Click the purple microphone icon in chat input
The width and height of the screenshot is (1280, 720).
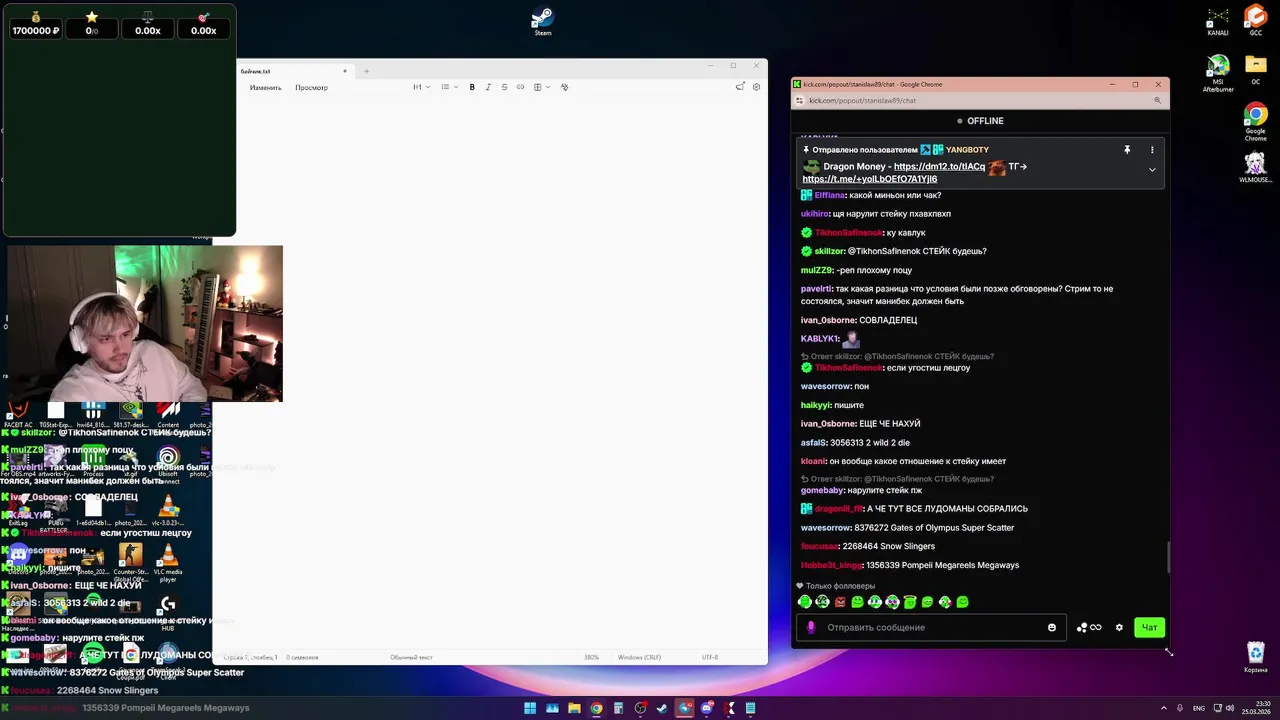(x=811, y=628)
